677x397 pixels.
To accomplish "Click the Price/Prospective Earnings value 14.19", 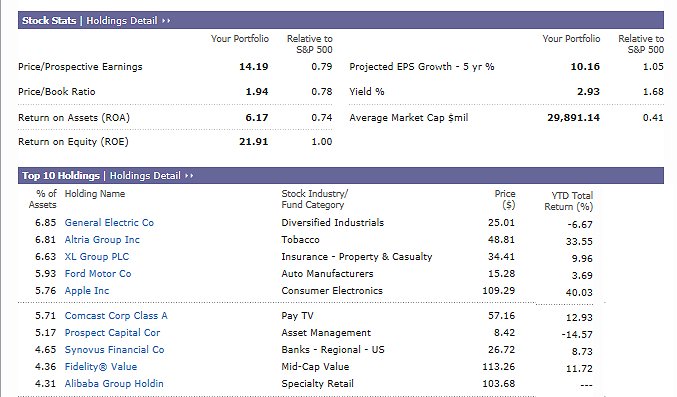I will click(254, 67).
